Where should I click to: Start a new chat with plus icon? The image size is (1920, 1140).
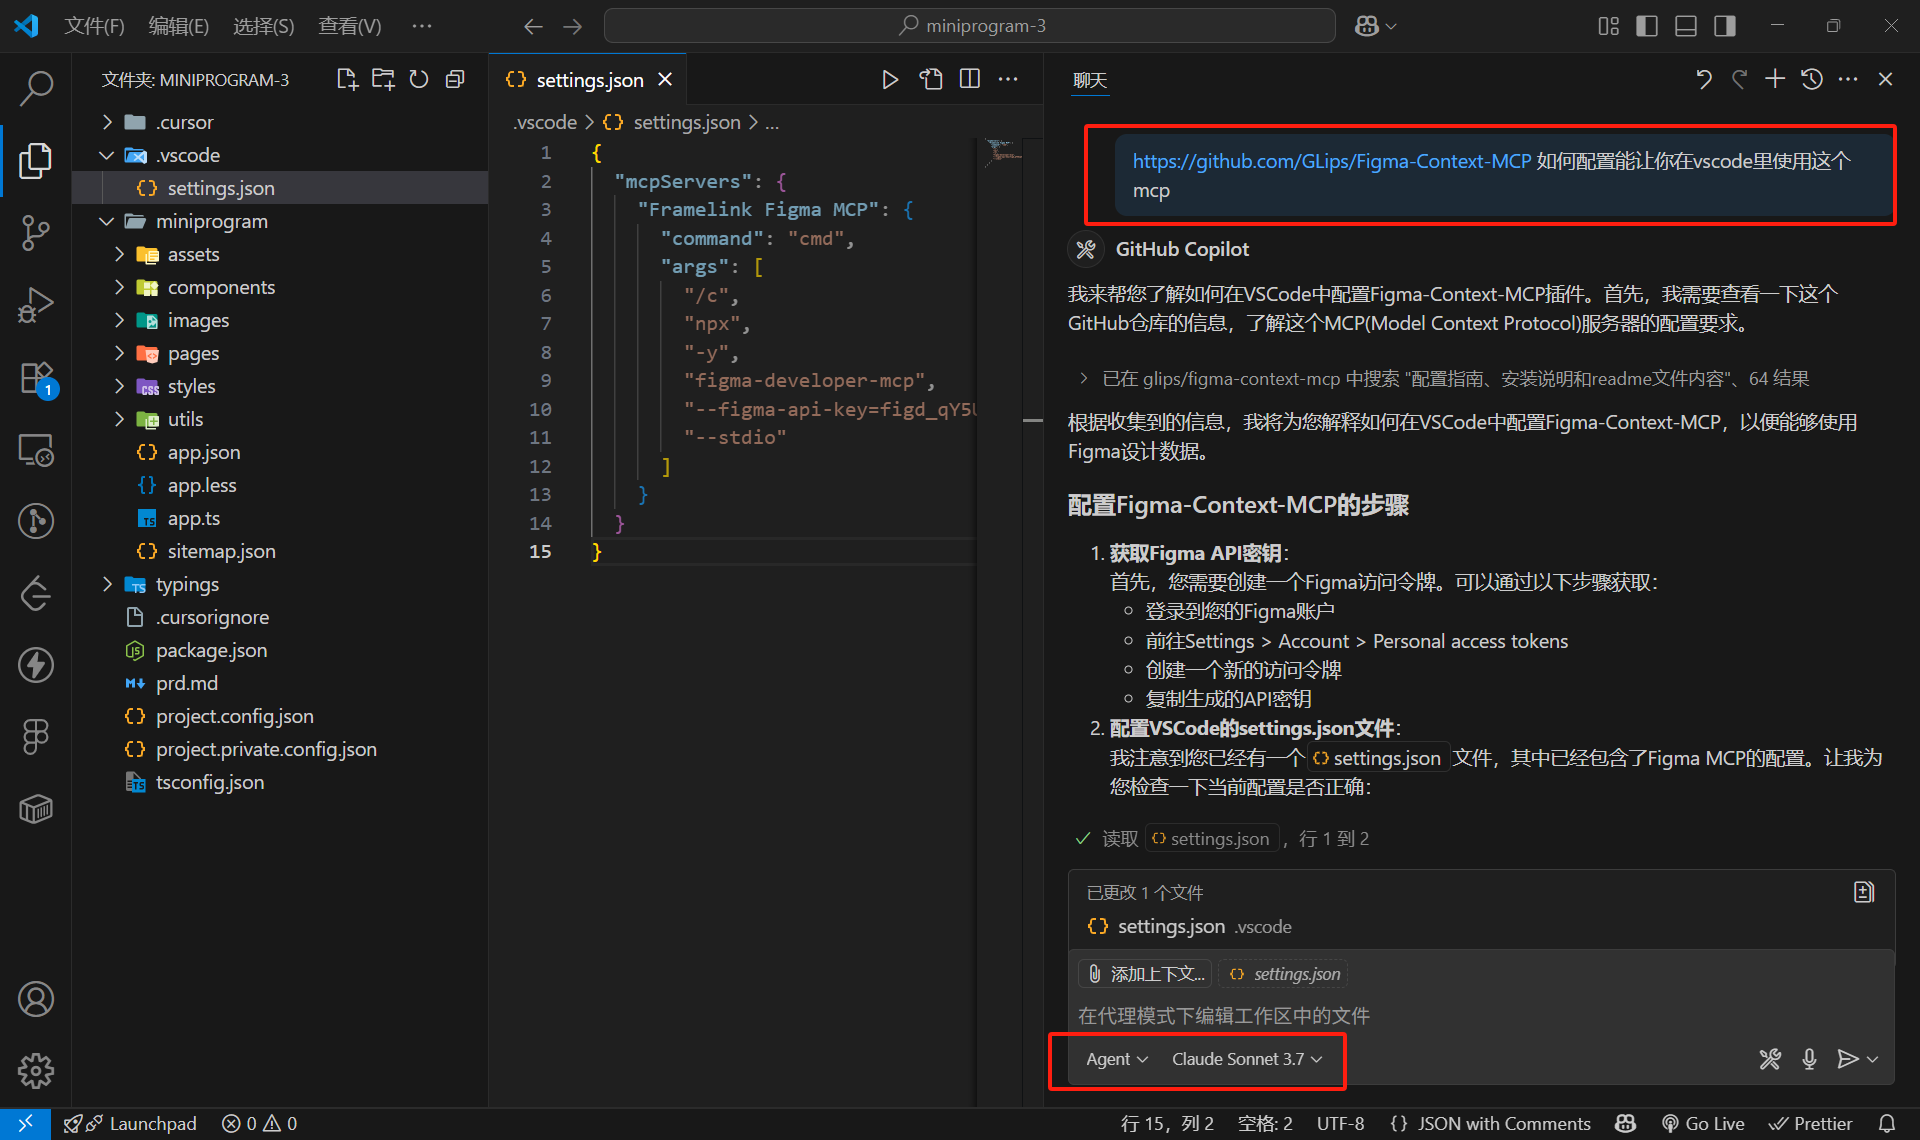[1775, 79]
